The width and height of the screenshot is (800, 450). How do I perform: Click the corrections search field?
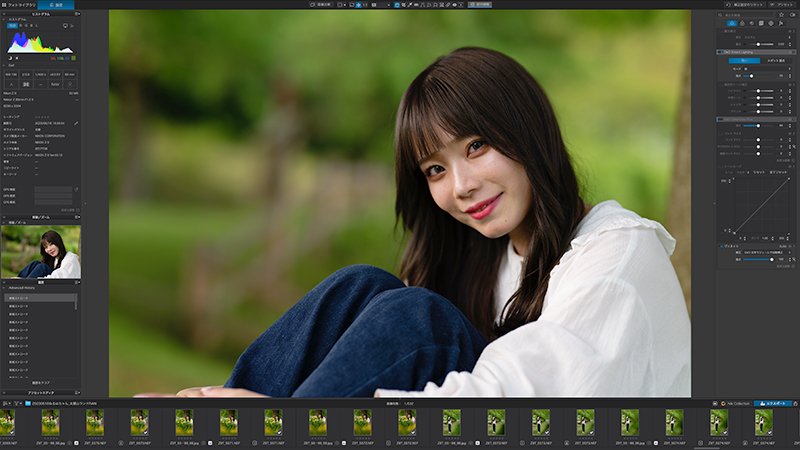tap(748, 15)
